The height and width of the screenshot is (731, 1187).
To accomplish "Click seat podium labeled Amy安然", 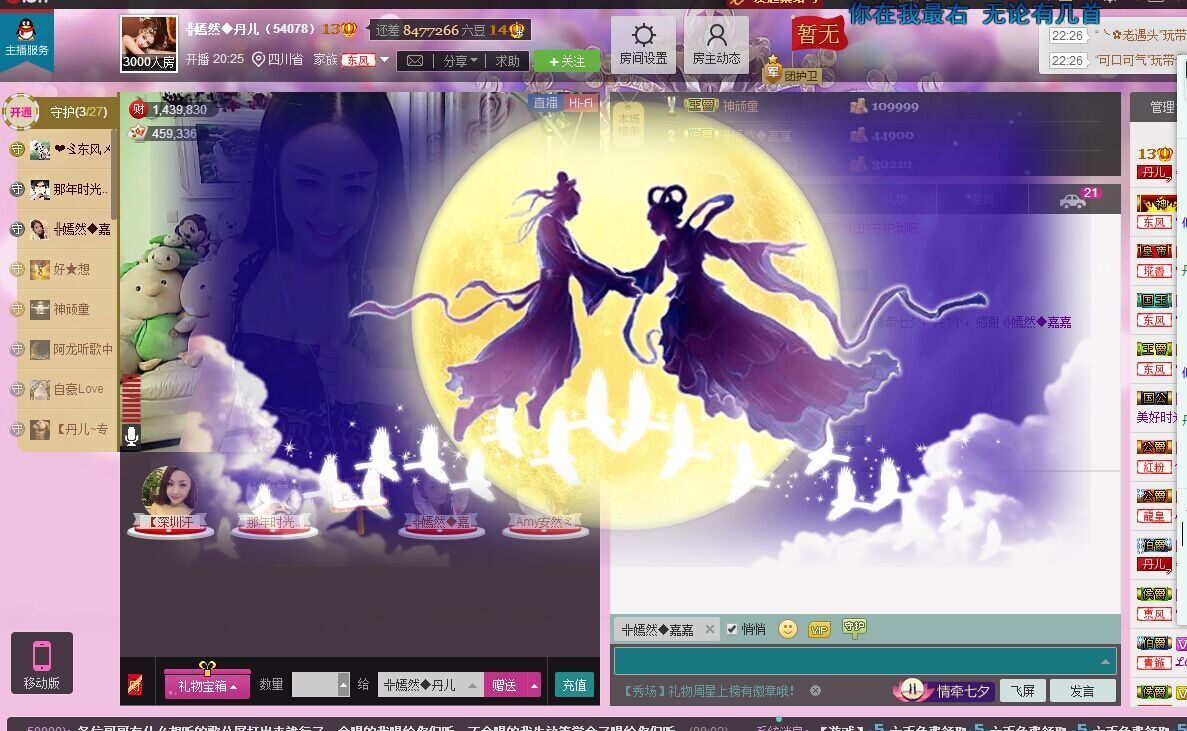I will point(545,522).
